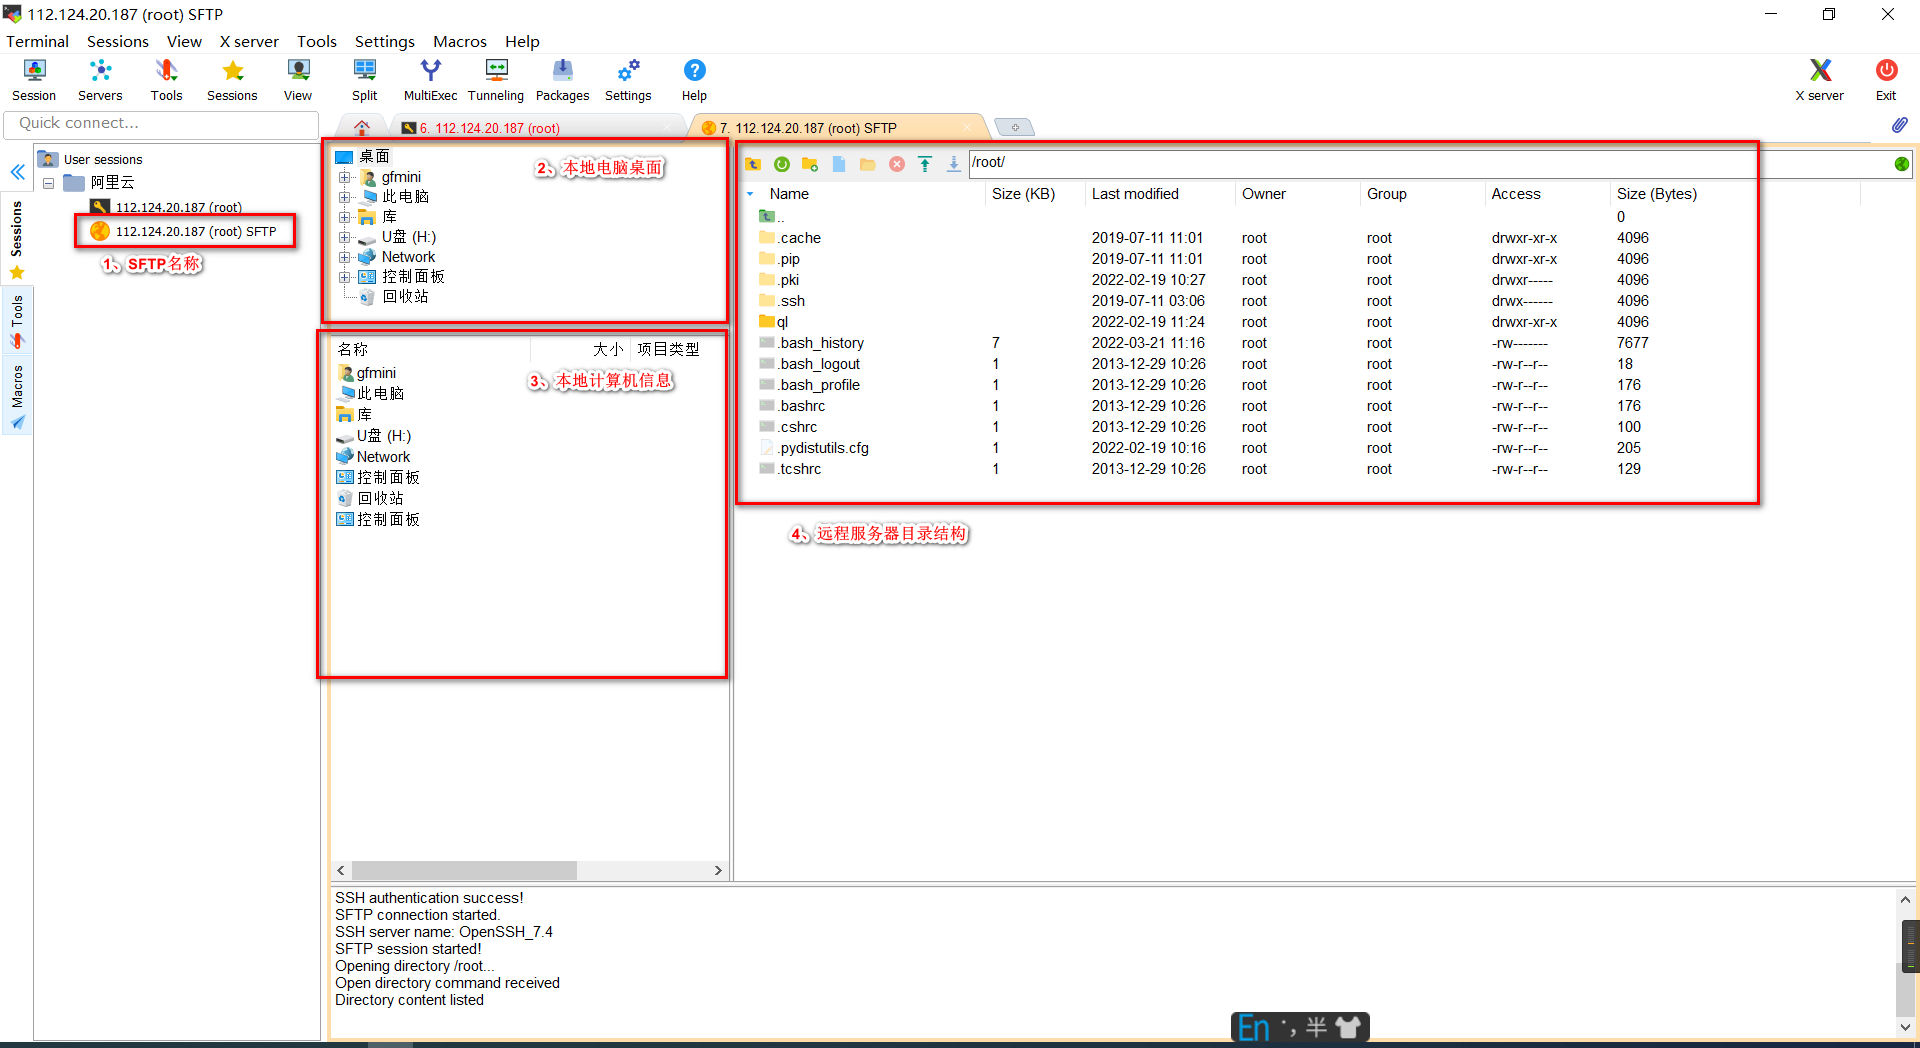Expand the gfmini node in desktop tree
The image size is (1920, 1048).
pos(345,176)
